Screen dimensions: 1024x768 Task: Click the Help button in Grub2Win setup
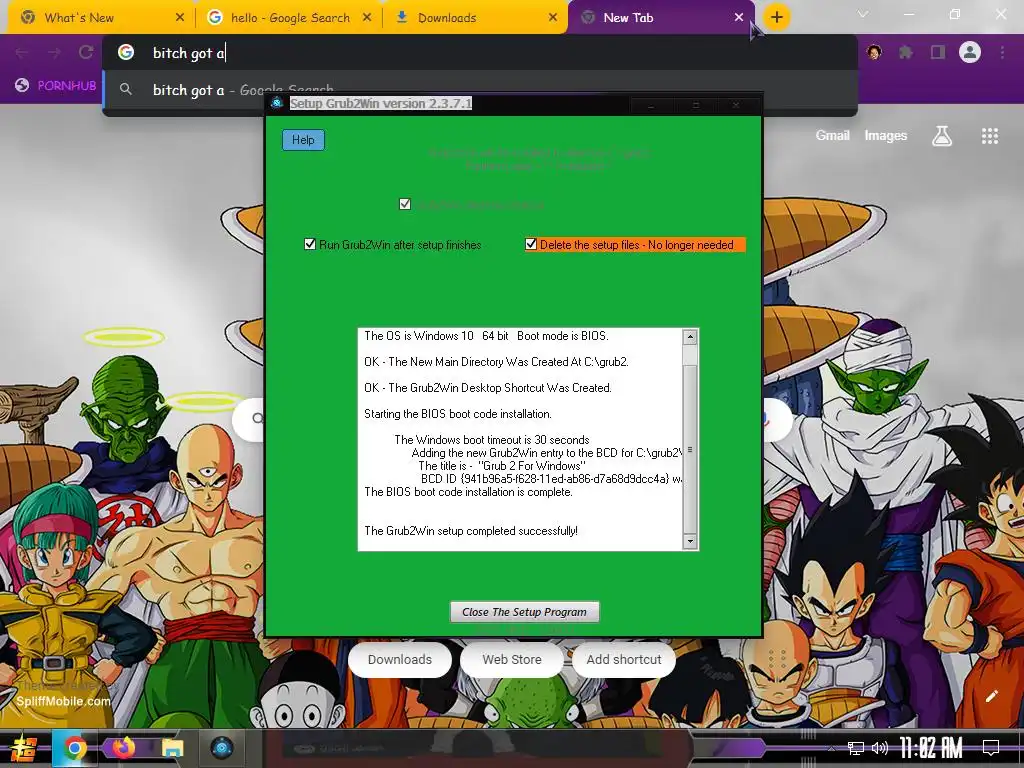(x=303, y=140)
